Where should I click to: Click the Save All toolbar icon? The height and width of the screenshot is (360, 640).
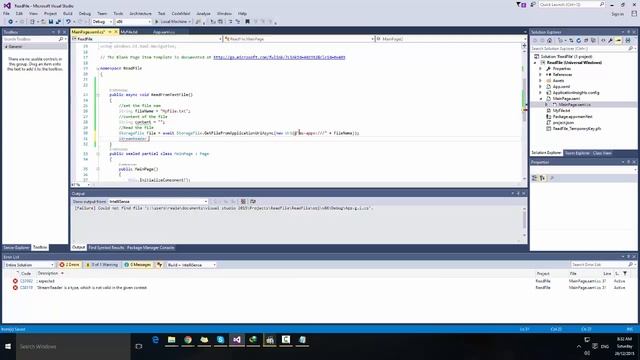[58, 22]
